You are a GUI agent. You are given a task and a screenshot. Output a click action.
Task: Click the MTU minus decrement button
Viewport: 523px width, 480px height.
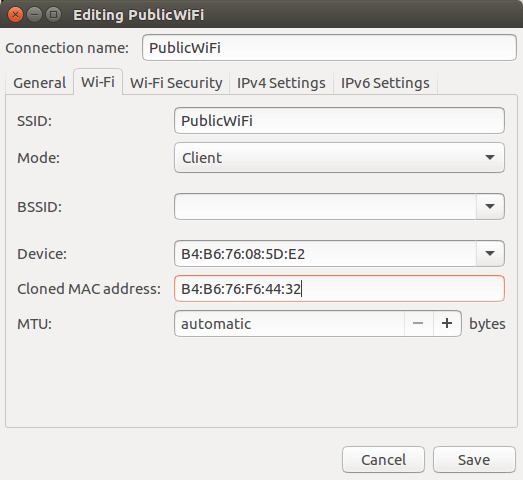418,323
